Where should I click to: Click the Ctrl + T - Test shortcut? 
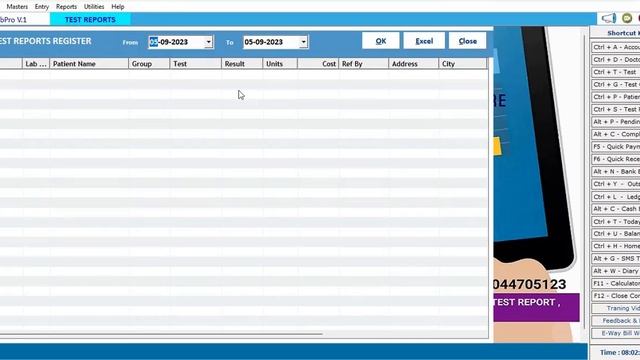click(x=616, y=72)
